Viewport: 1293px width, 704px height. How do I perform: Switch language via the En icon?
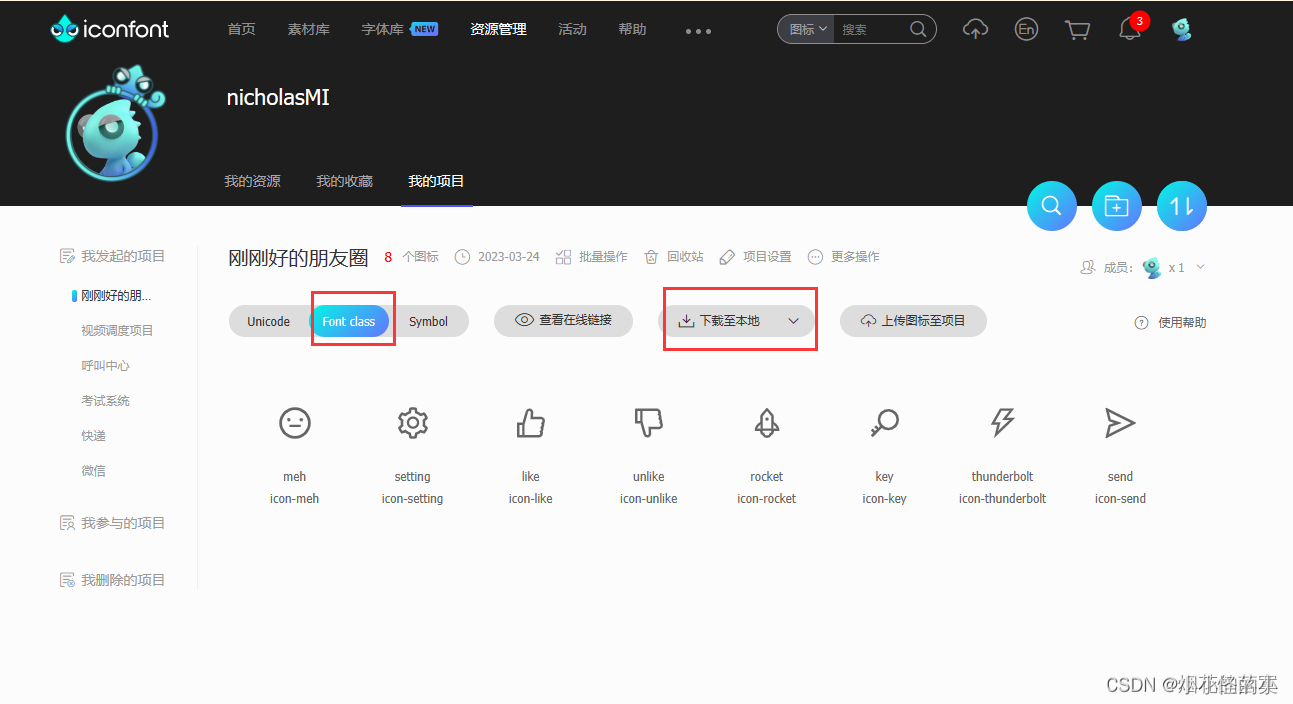coord(1026,29)
